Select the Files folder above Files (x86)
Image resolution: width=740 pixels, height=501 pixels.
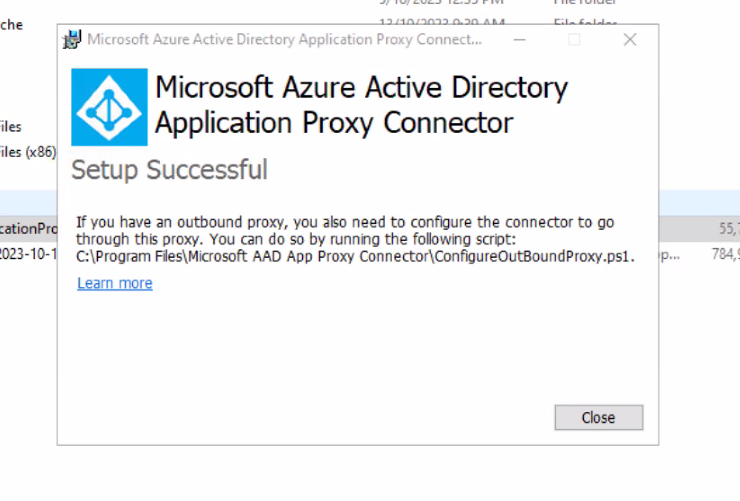click(11, 127)
